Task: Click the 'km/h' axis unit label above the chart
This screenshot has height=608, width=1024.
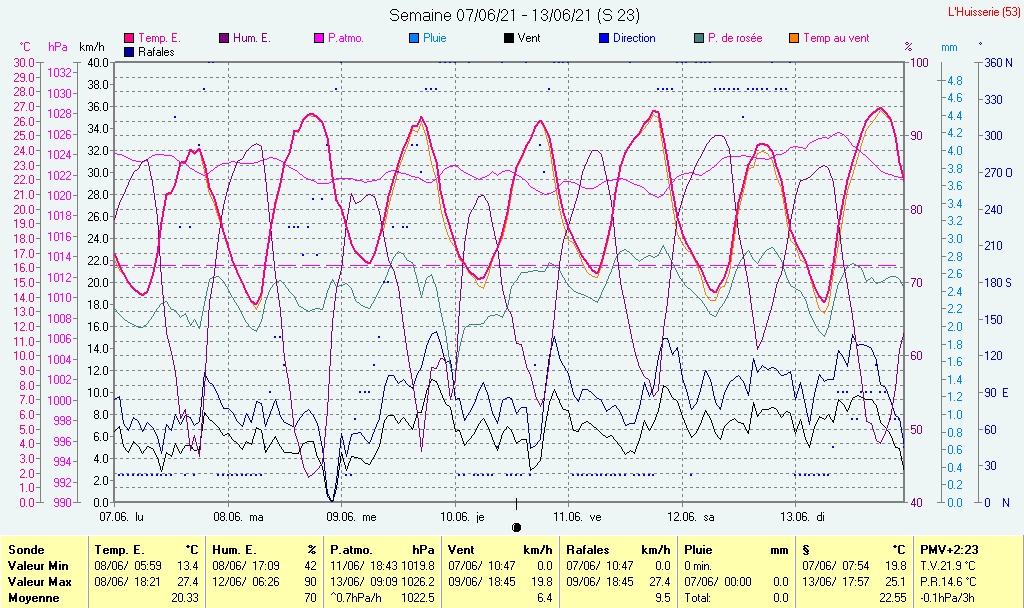Action: pos(92,47)
